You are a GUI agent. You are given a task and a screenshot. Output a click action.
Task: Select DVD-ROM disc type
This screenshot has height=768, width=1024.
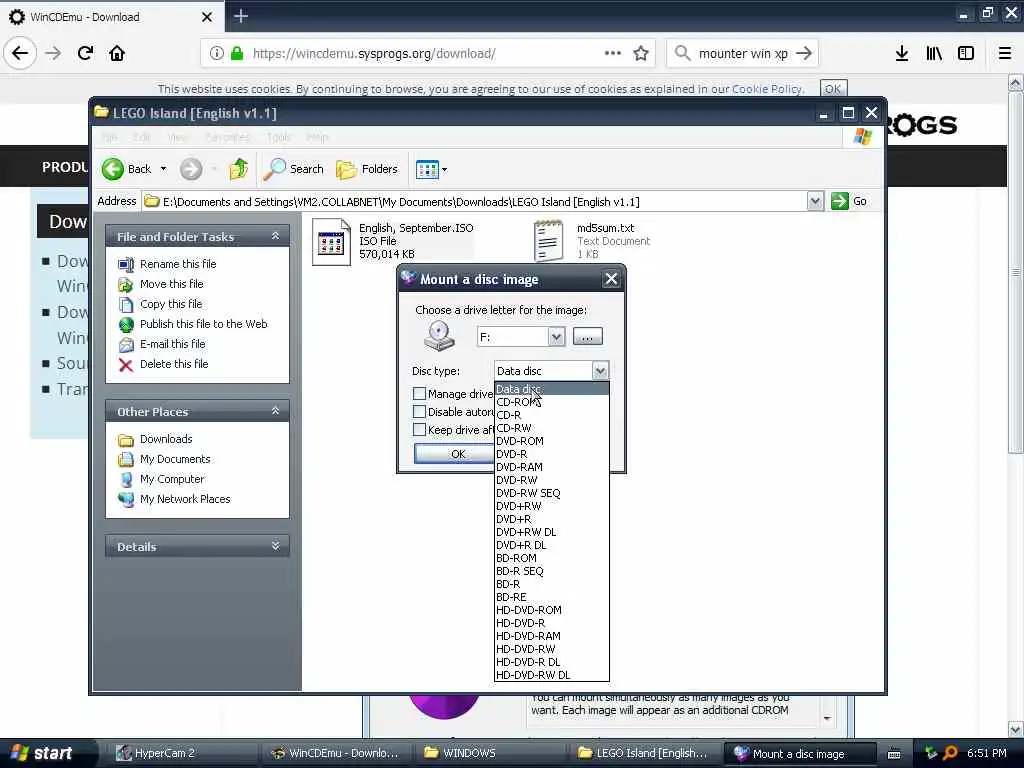click(552, 441)
